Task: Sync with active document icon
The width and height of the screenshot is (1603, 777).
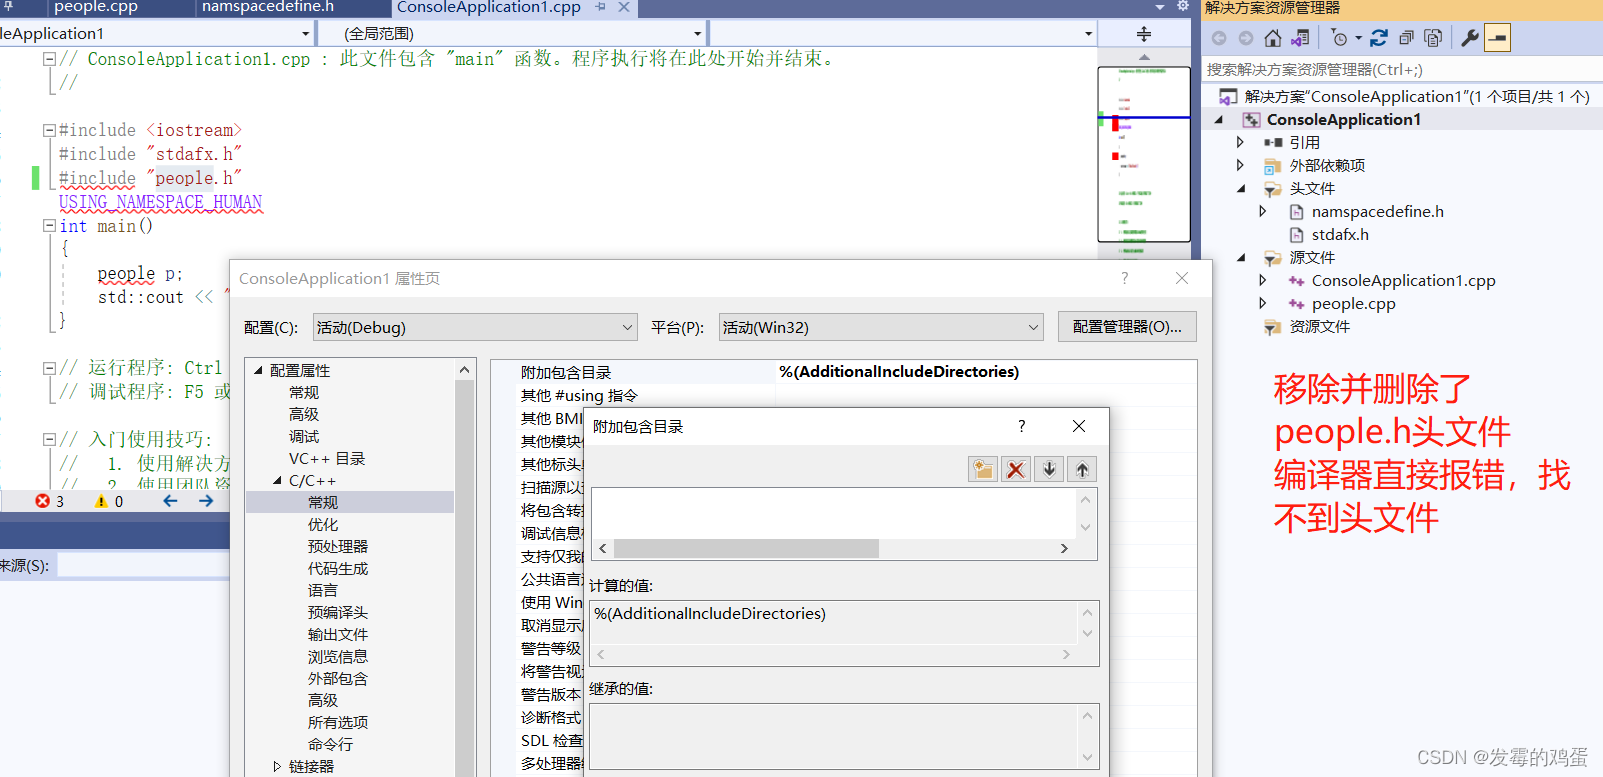Action: tap(1379, 38)
